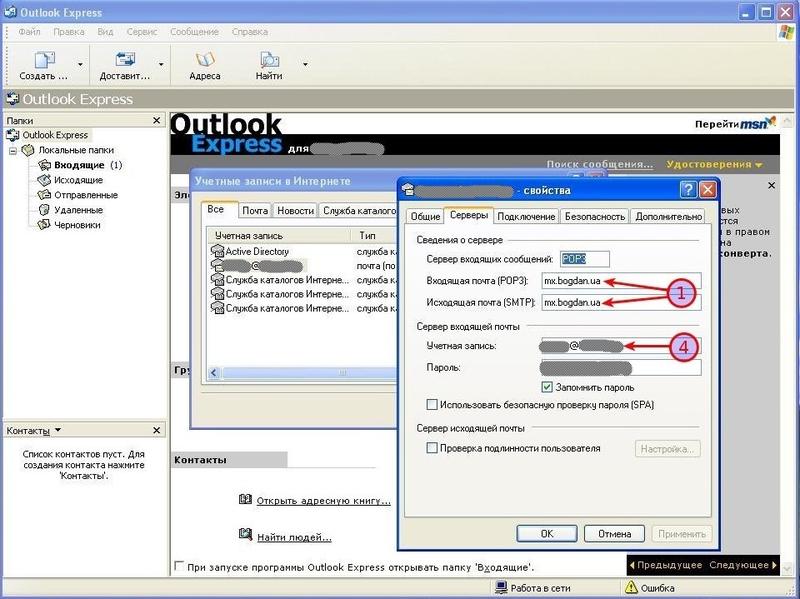Image resolution: width=800 pixels, height=599 pixels.
Task: Click the find people icon next to link
Action: click(x=245, y=535)
